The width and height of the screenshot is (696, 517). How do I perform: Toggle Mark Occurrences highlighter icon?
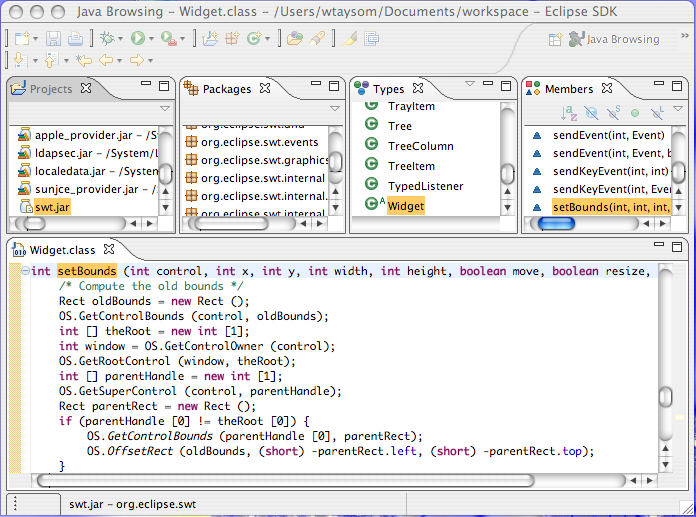[349, 39]
